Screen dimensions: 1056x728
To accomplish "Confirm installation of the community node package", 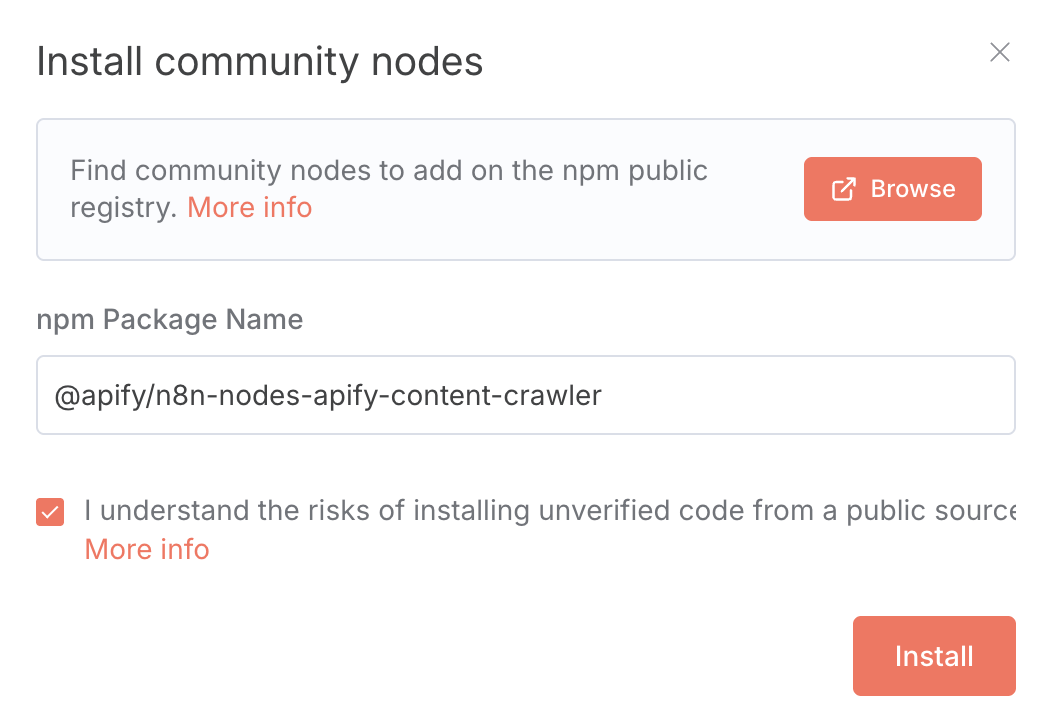I will (x=933, y=656).
